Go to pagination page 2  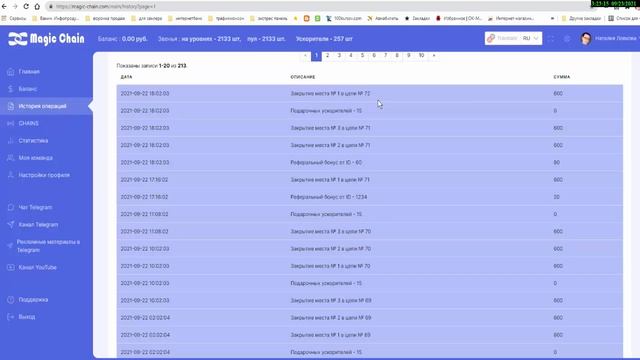pos(327,56)
